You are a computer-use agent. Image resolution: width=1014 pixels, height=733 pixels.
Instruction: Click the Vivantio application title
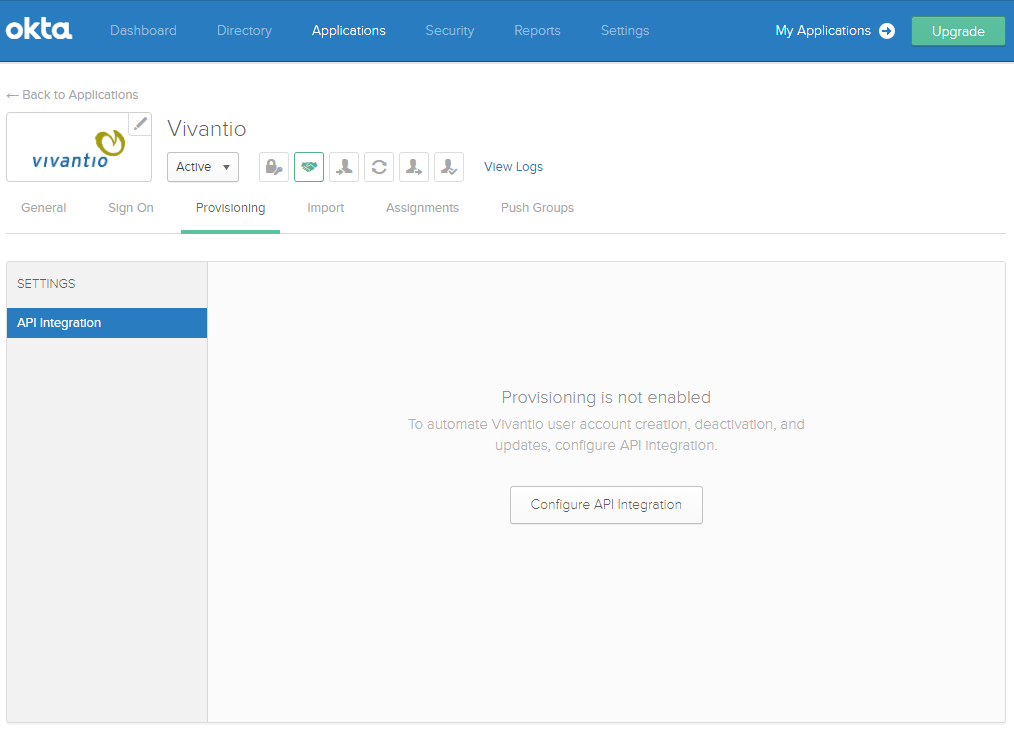pos(206,129)
